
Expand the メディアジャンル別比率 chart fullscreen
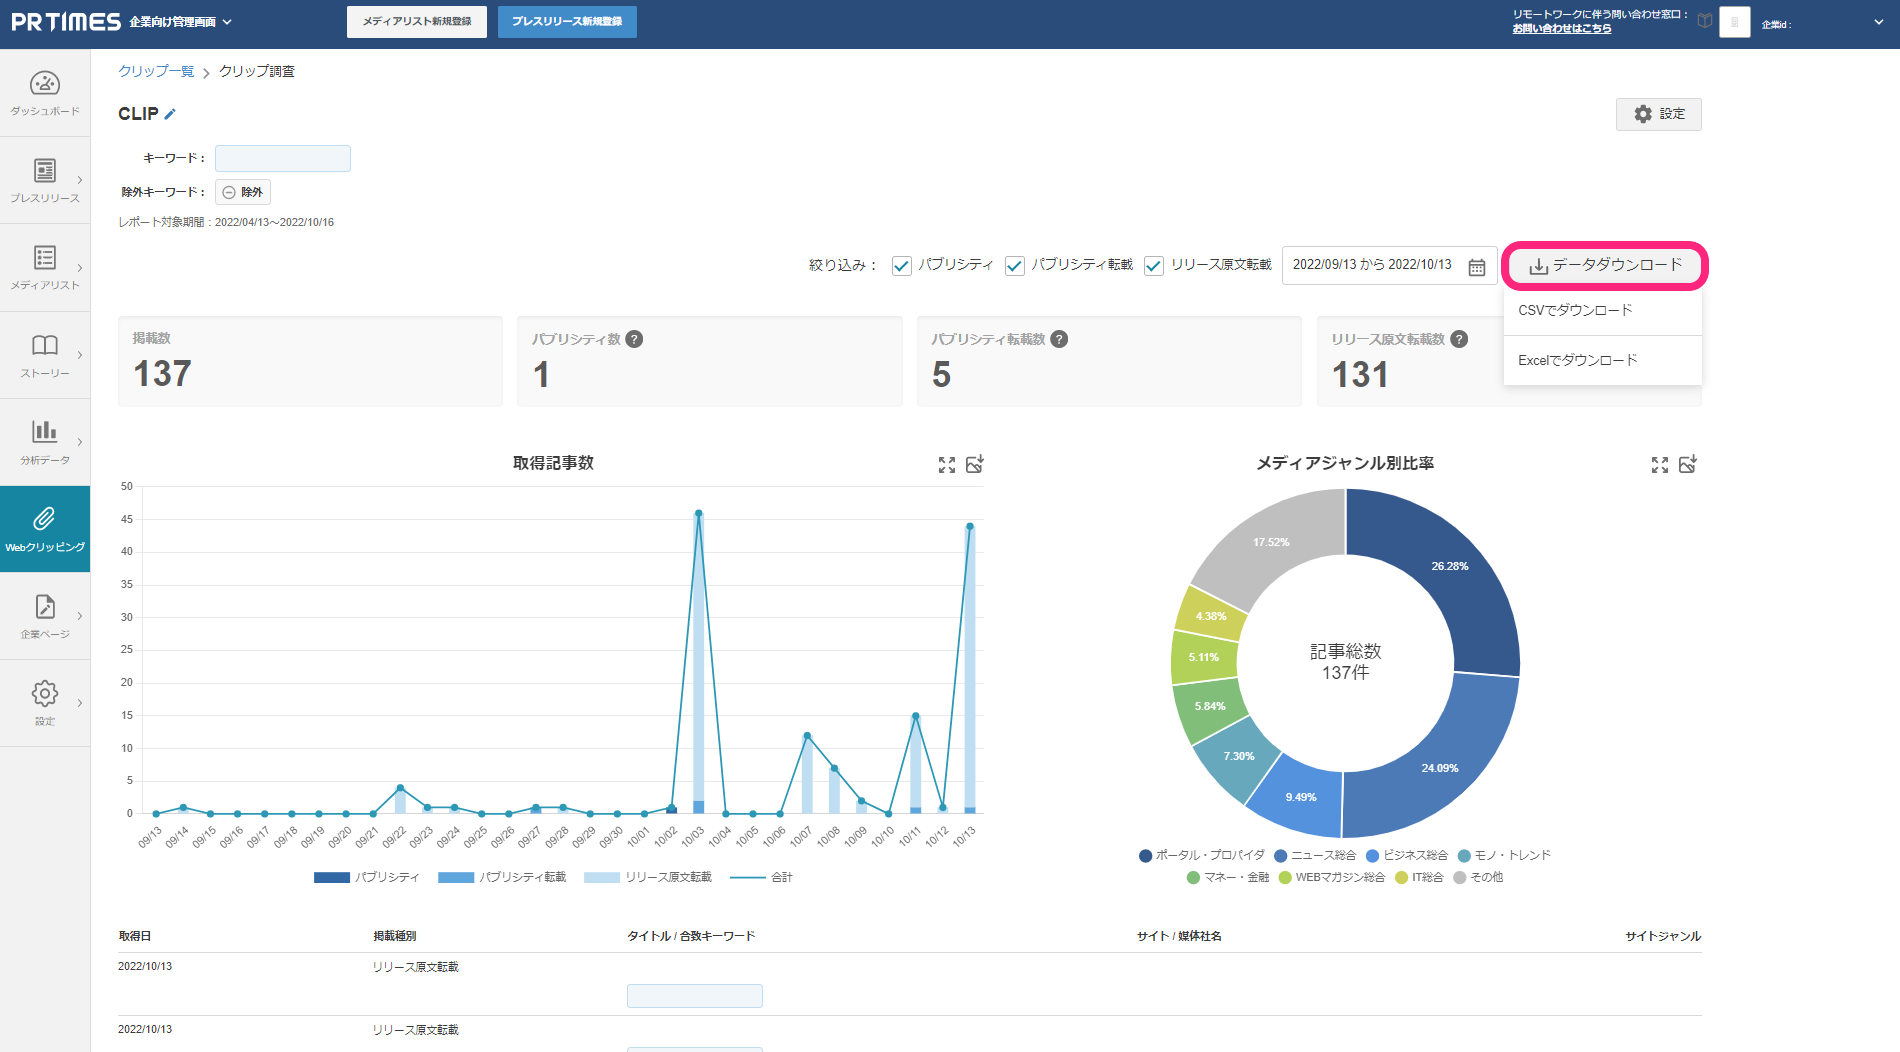click(x=1660, y=465)
